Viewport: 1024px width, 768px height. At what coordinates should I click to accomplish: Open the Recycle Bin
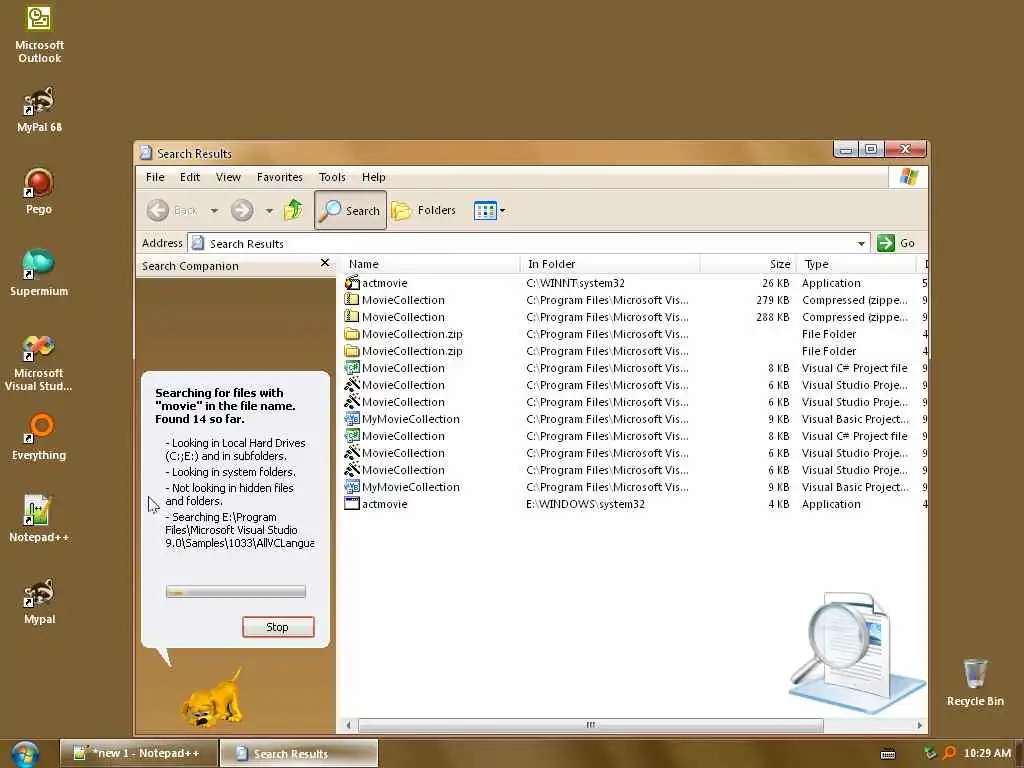point(975,682)
